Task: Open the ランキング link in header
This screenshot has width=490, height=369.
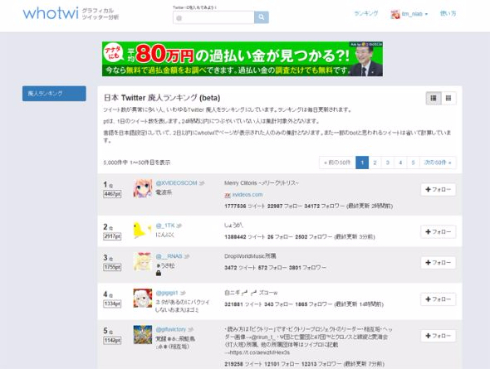Action: point(366,14)
